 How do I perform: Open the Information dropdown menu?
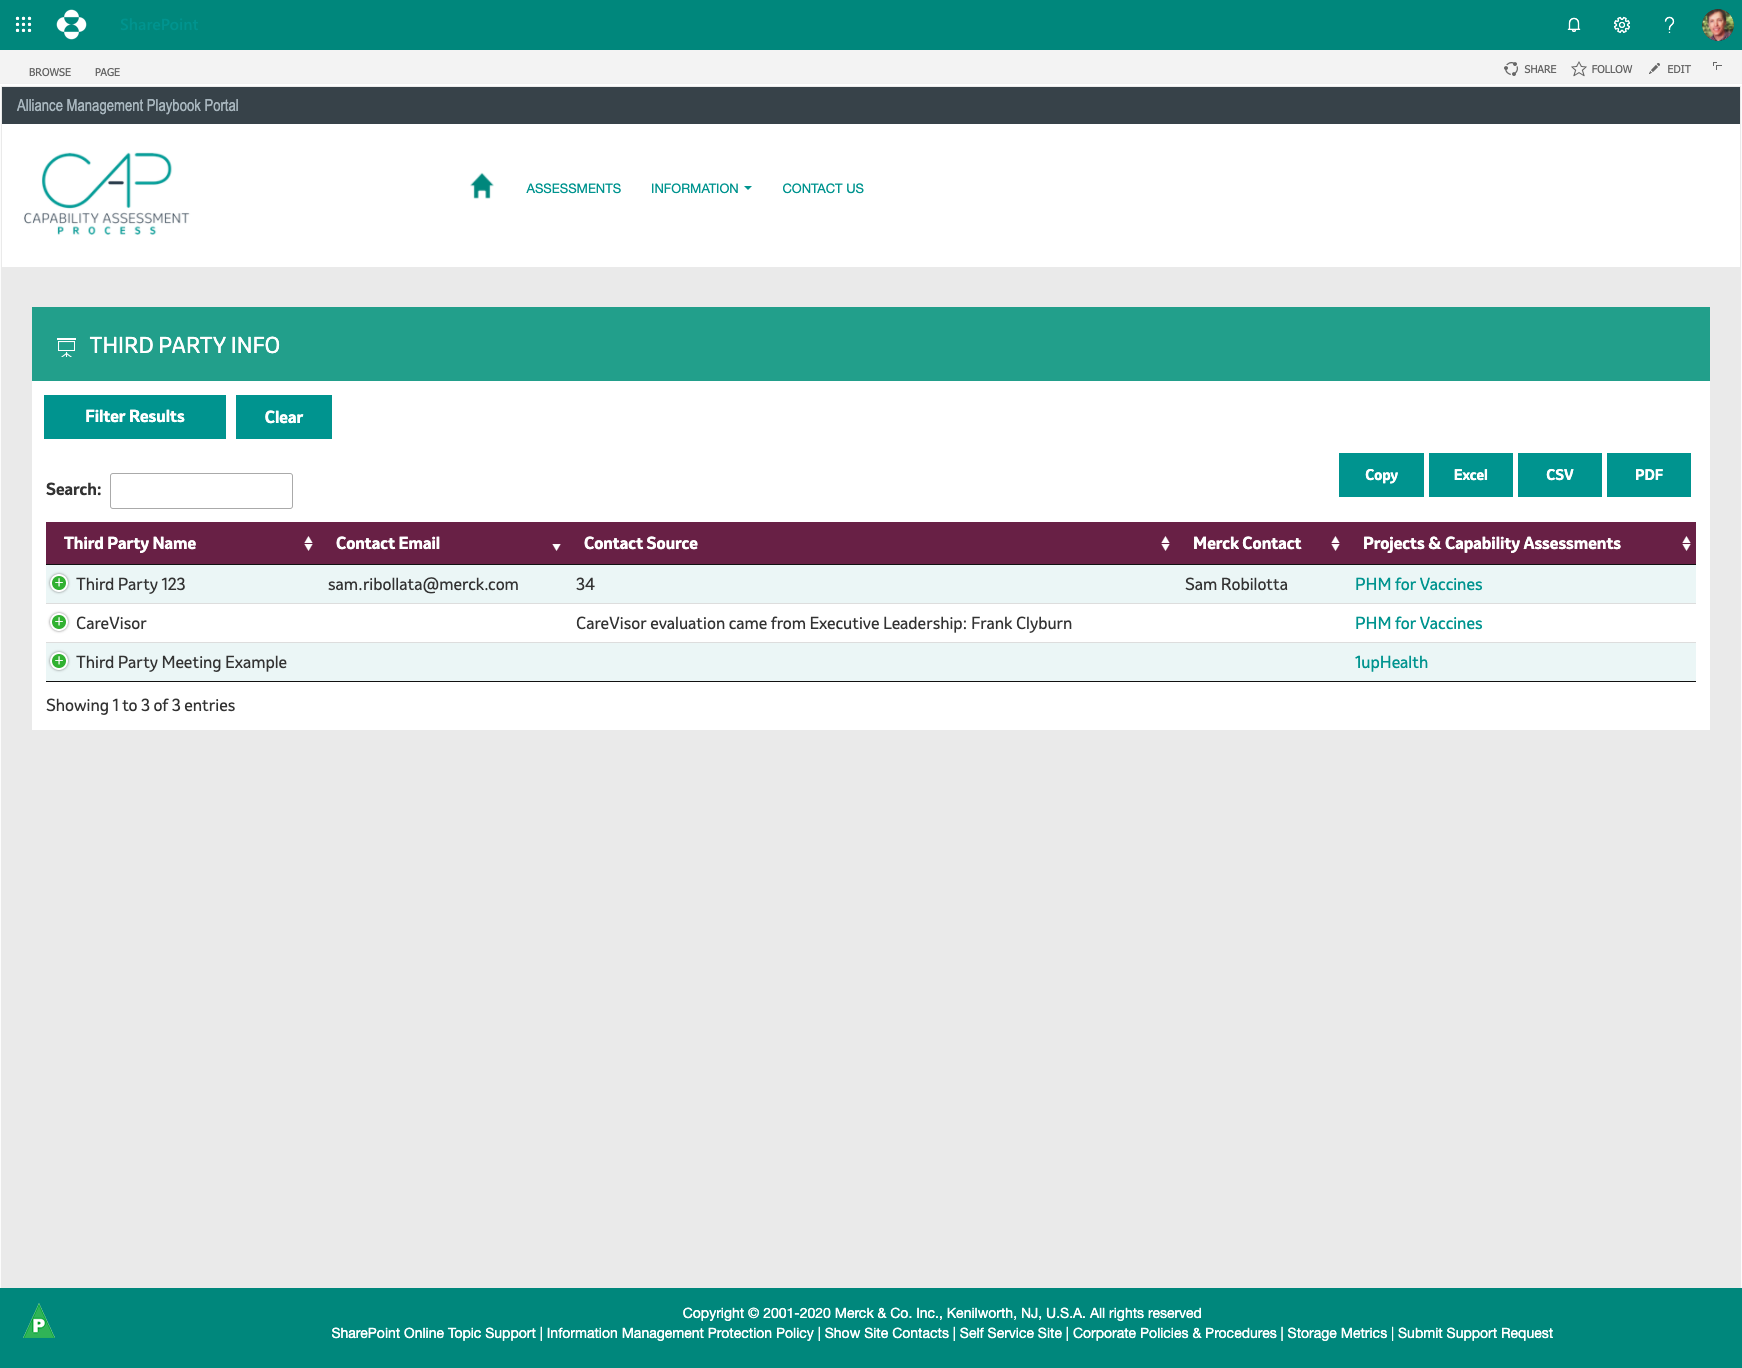[x=700, y=188]
